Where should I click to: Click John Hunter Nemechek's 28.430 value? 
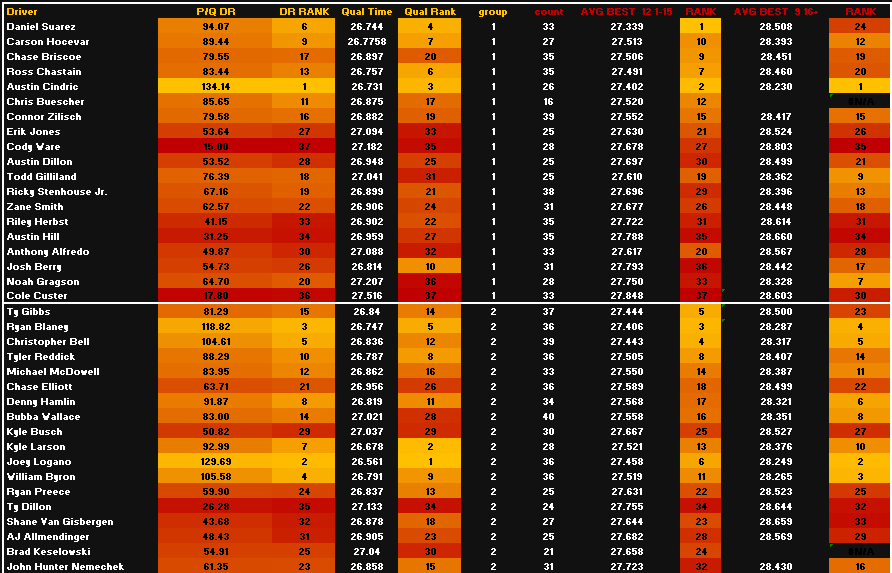776,567
